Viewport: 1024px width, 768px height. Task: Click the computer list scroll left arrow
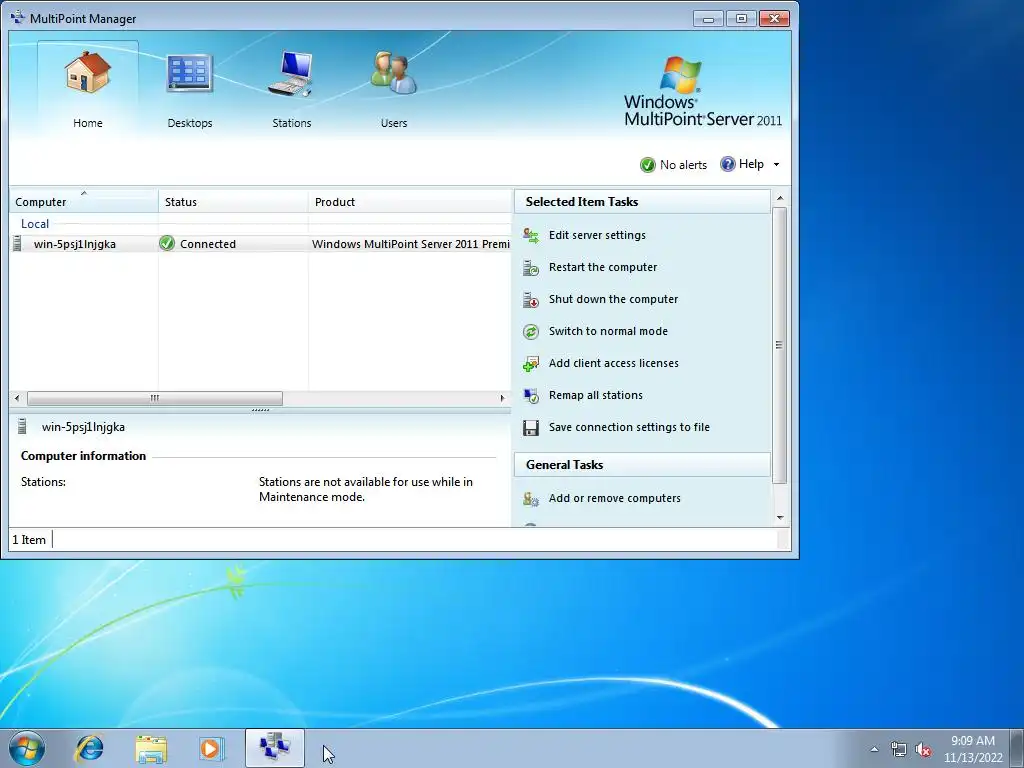17,398
